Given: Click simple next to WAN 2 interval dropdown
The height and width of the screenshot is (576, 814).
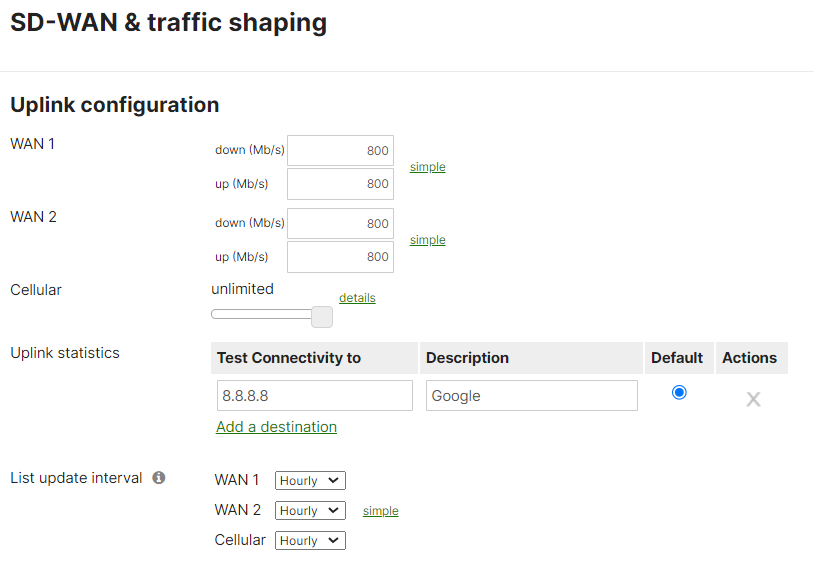Looking at the screenshot, I should click(x=380, y=510).
